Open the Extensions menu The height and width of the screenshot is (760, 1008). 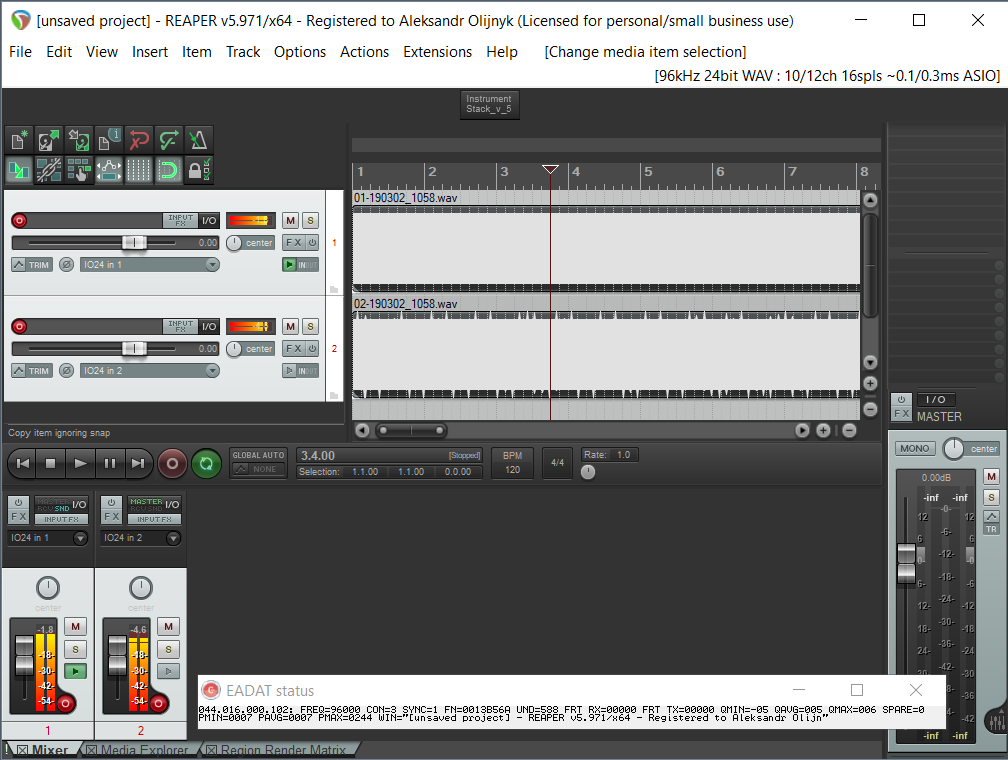coord(437,52)
